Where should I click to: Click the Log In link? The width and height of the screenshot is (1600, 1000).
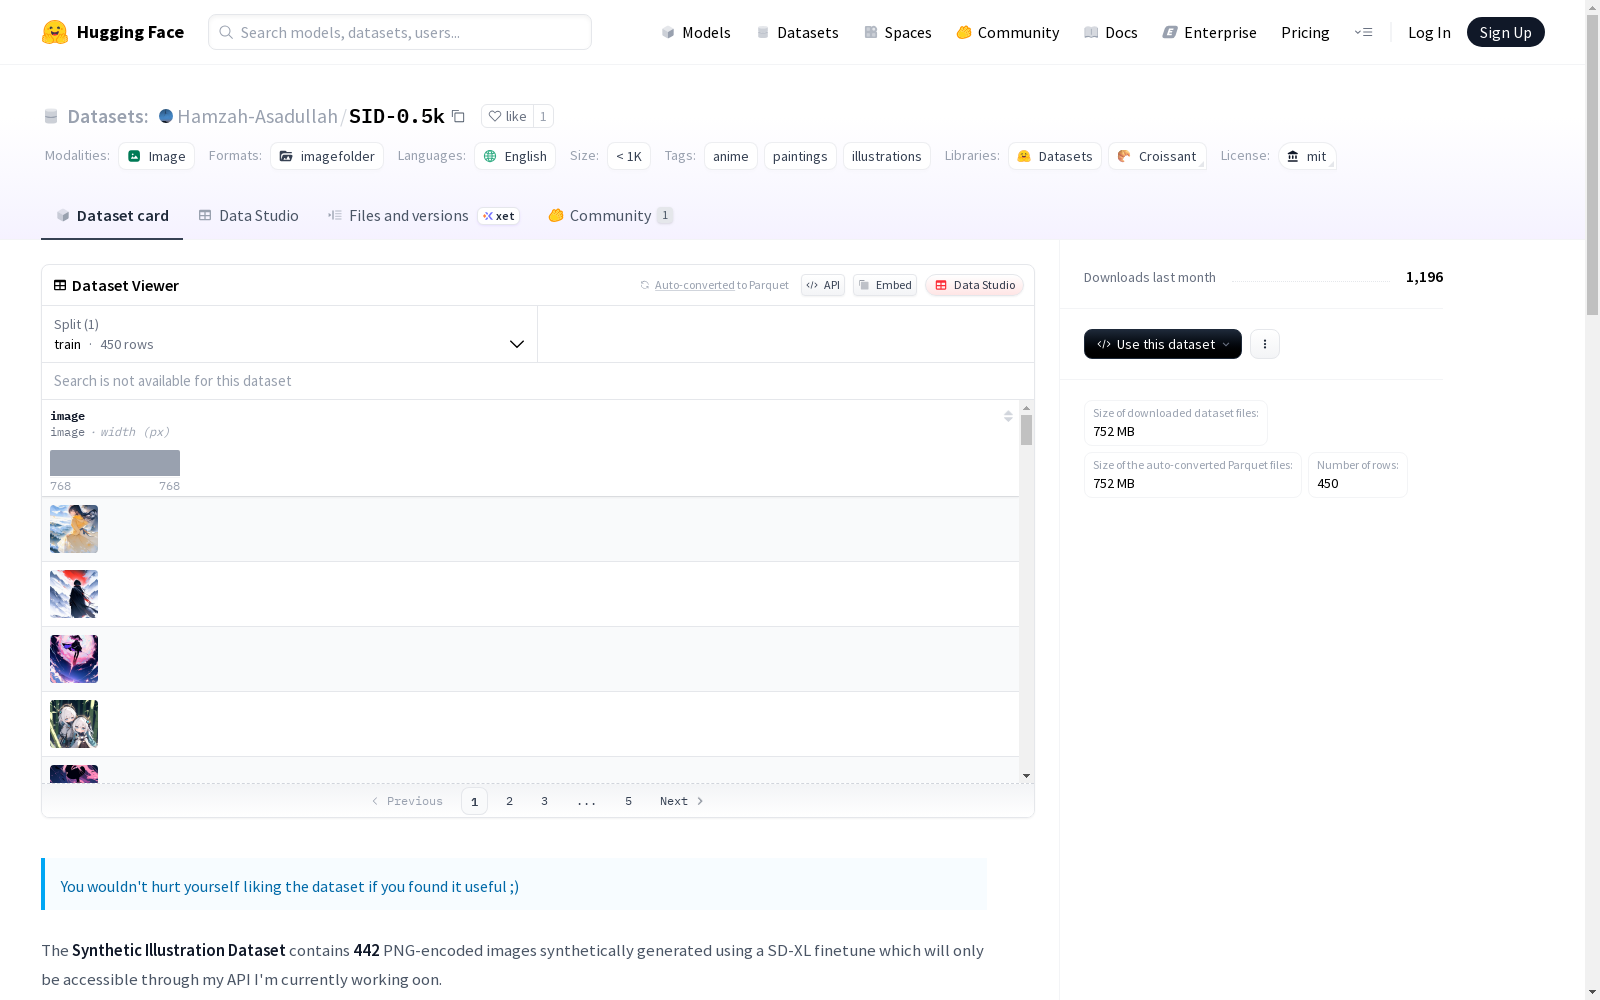tap(1429, 32)
